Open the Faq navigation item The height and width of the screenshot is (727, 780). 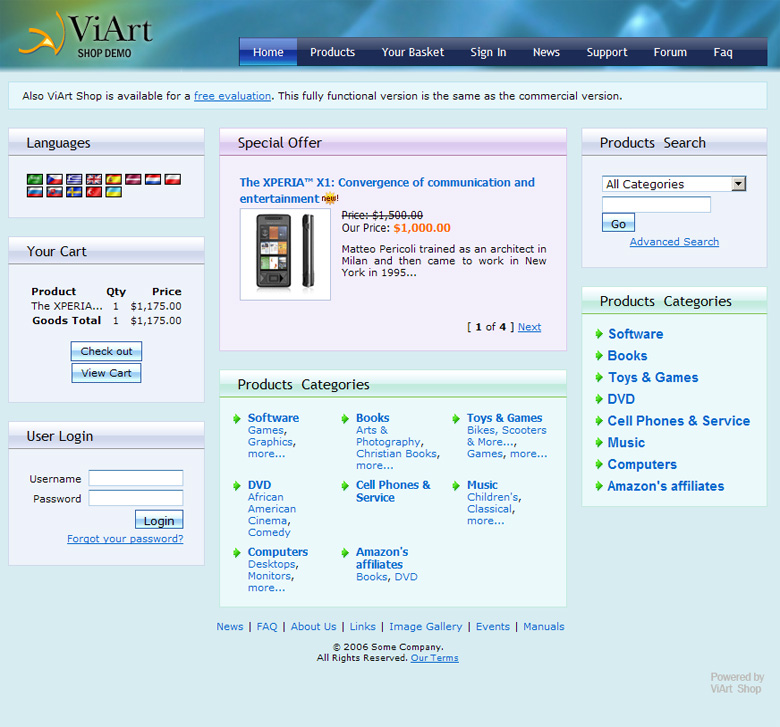[723, 52]
